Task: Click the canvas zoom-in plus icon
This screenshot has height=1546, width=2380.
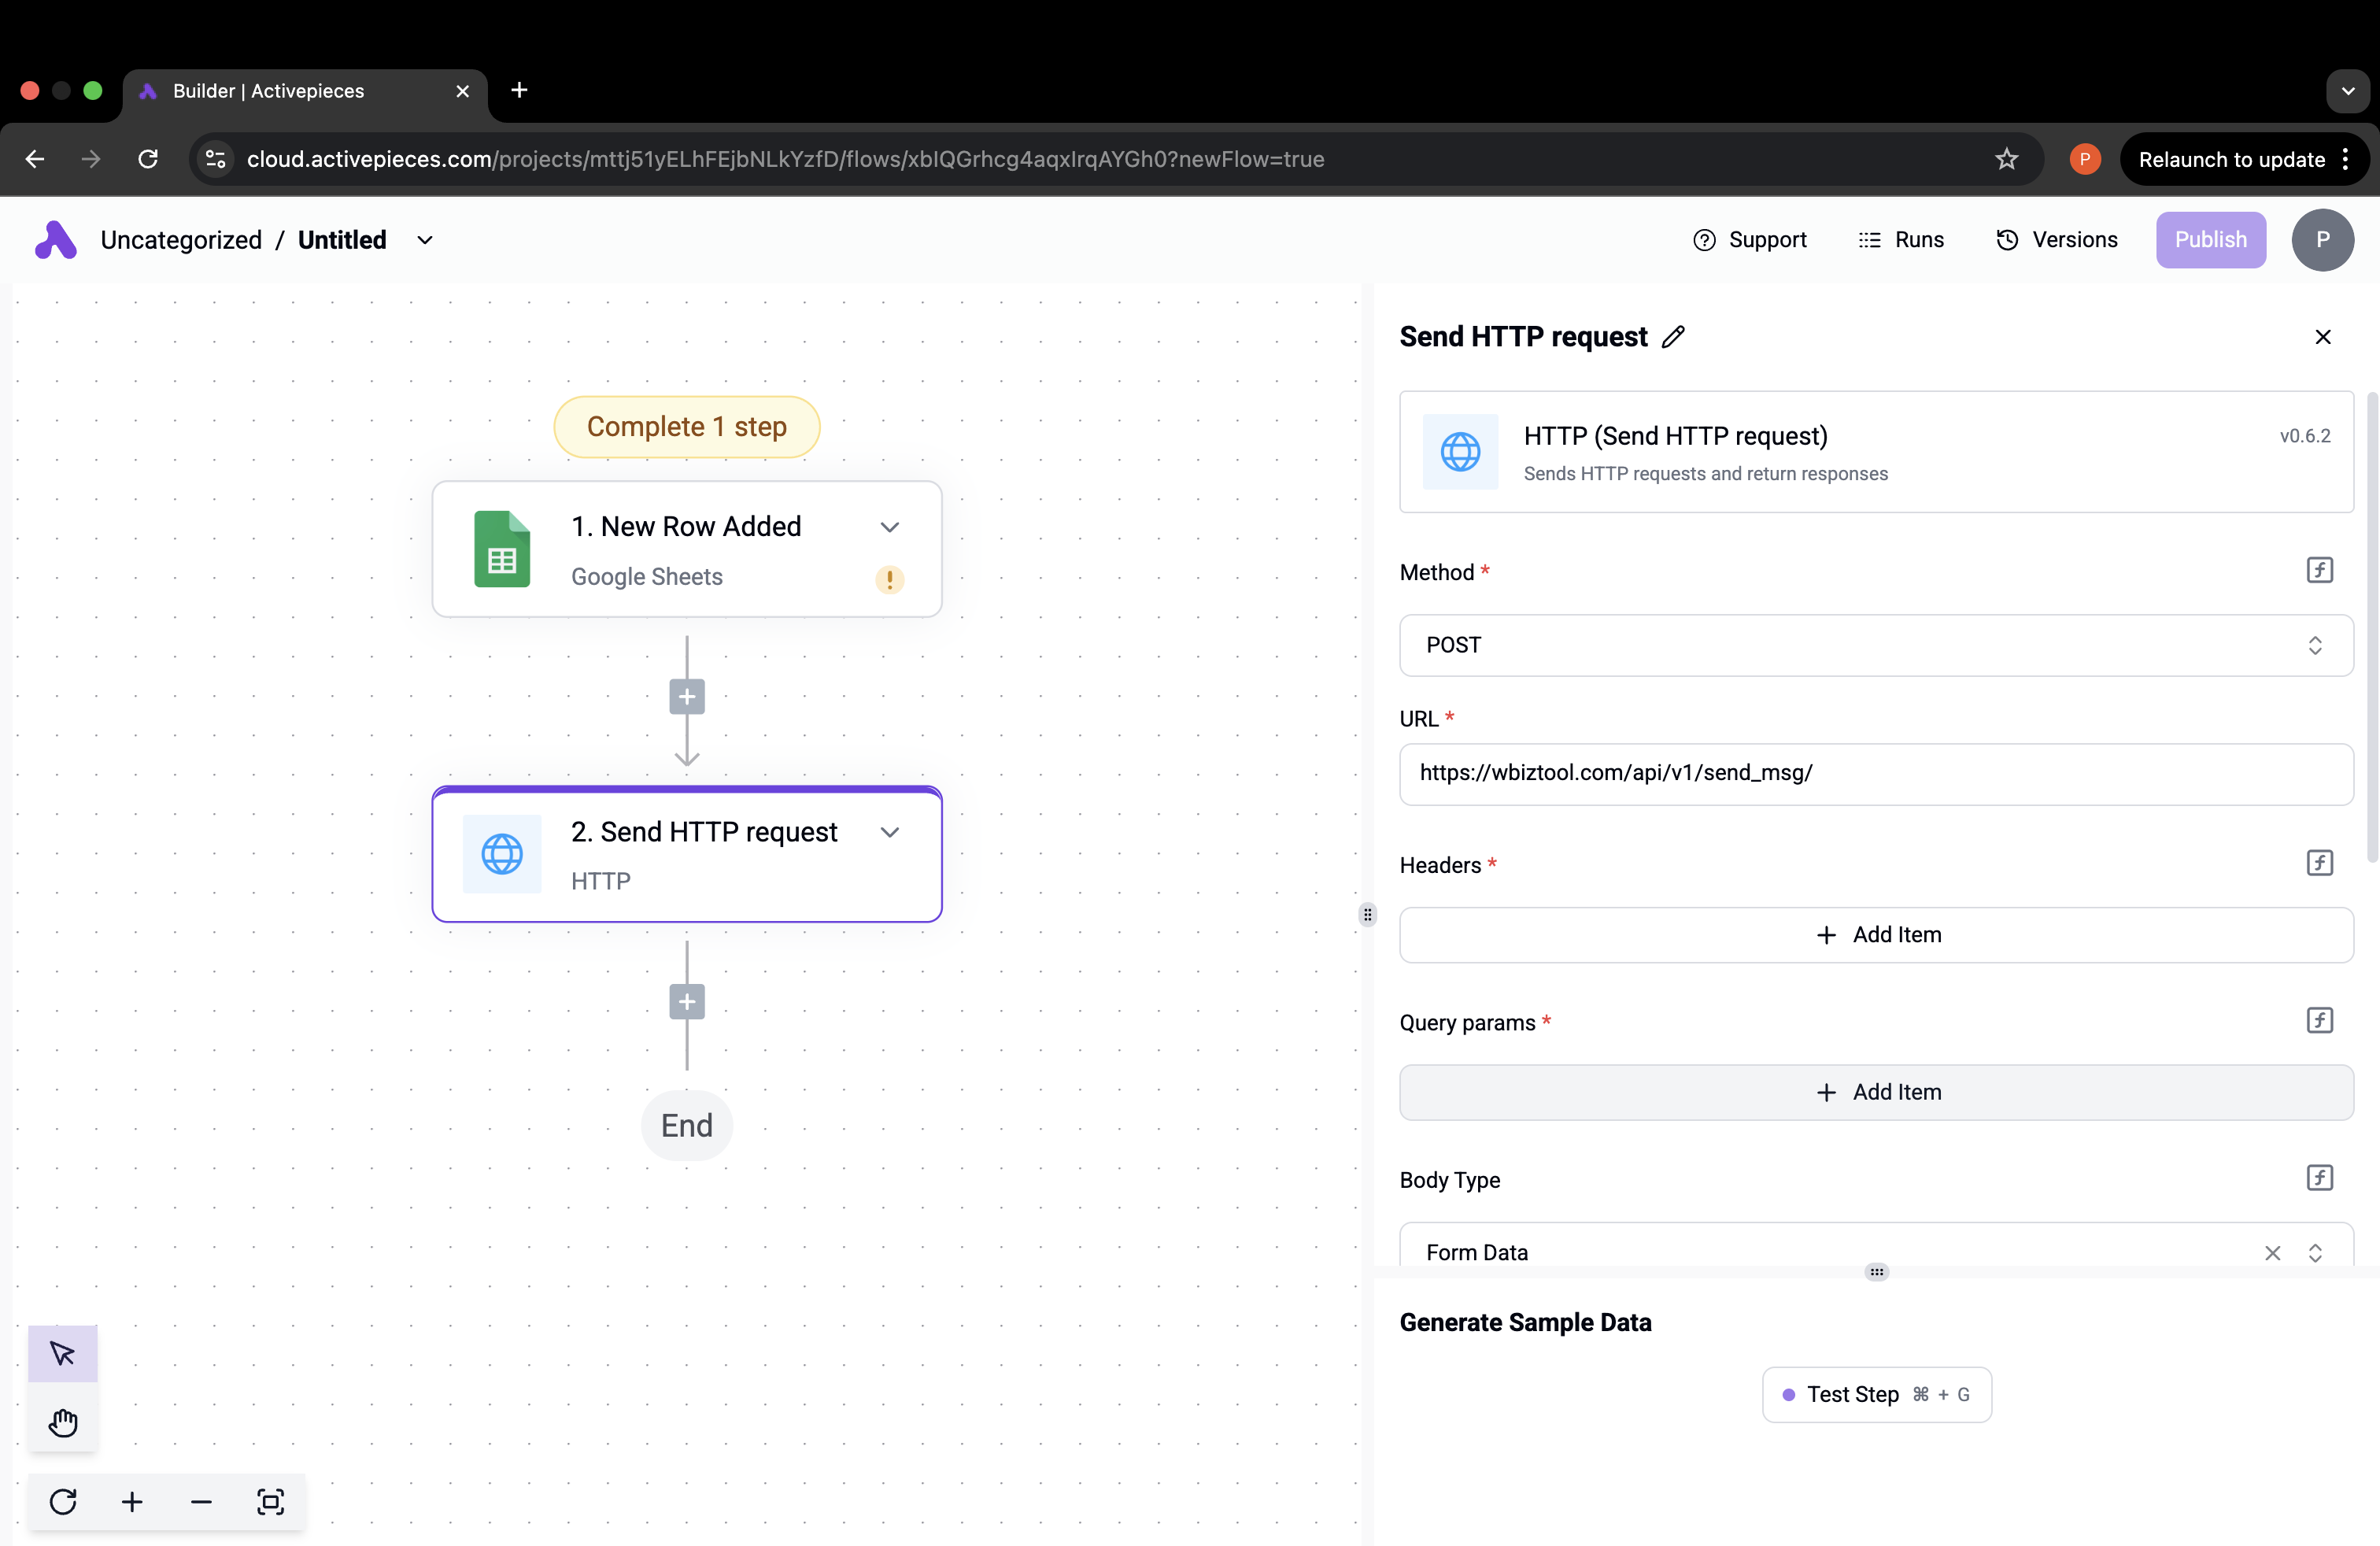Action: click(132, 1502)
